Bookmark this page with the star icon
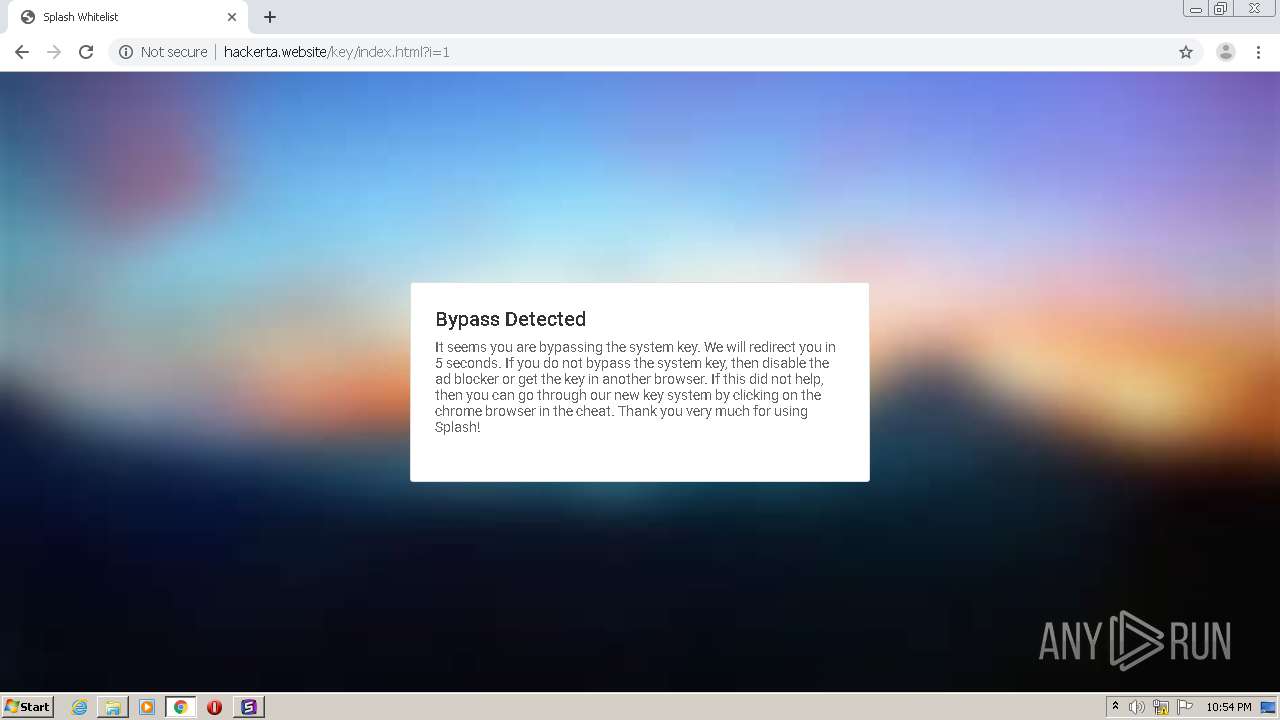This screenshot has height=720, width=1280. (1186, 52)
